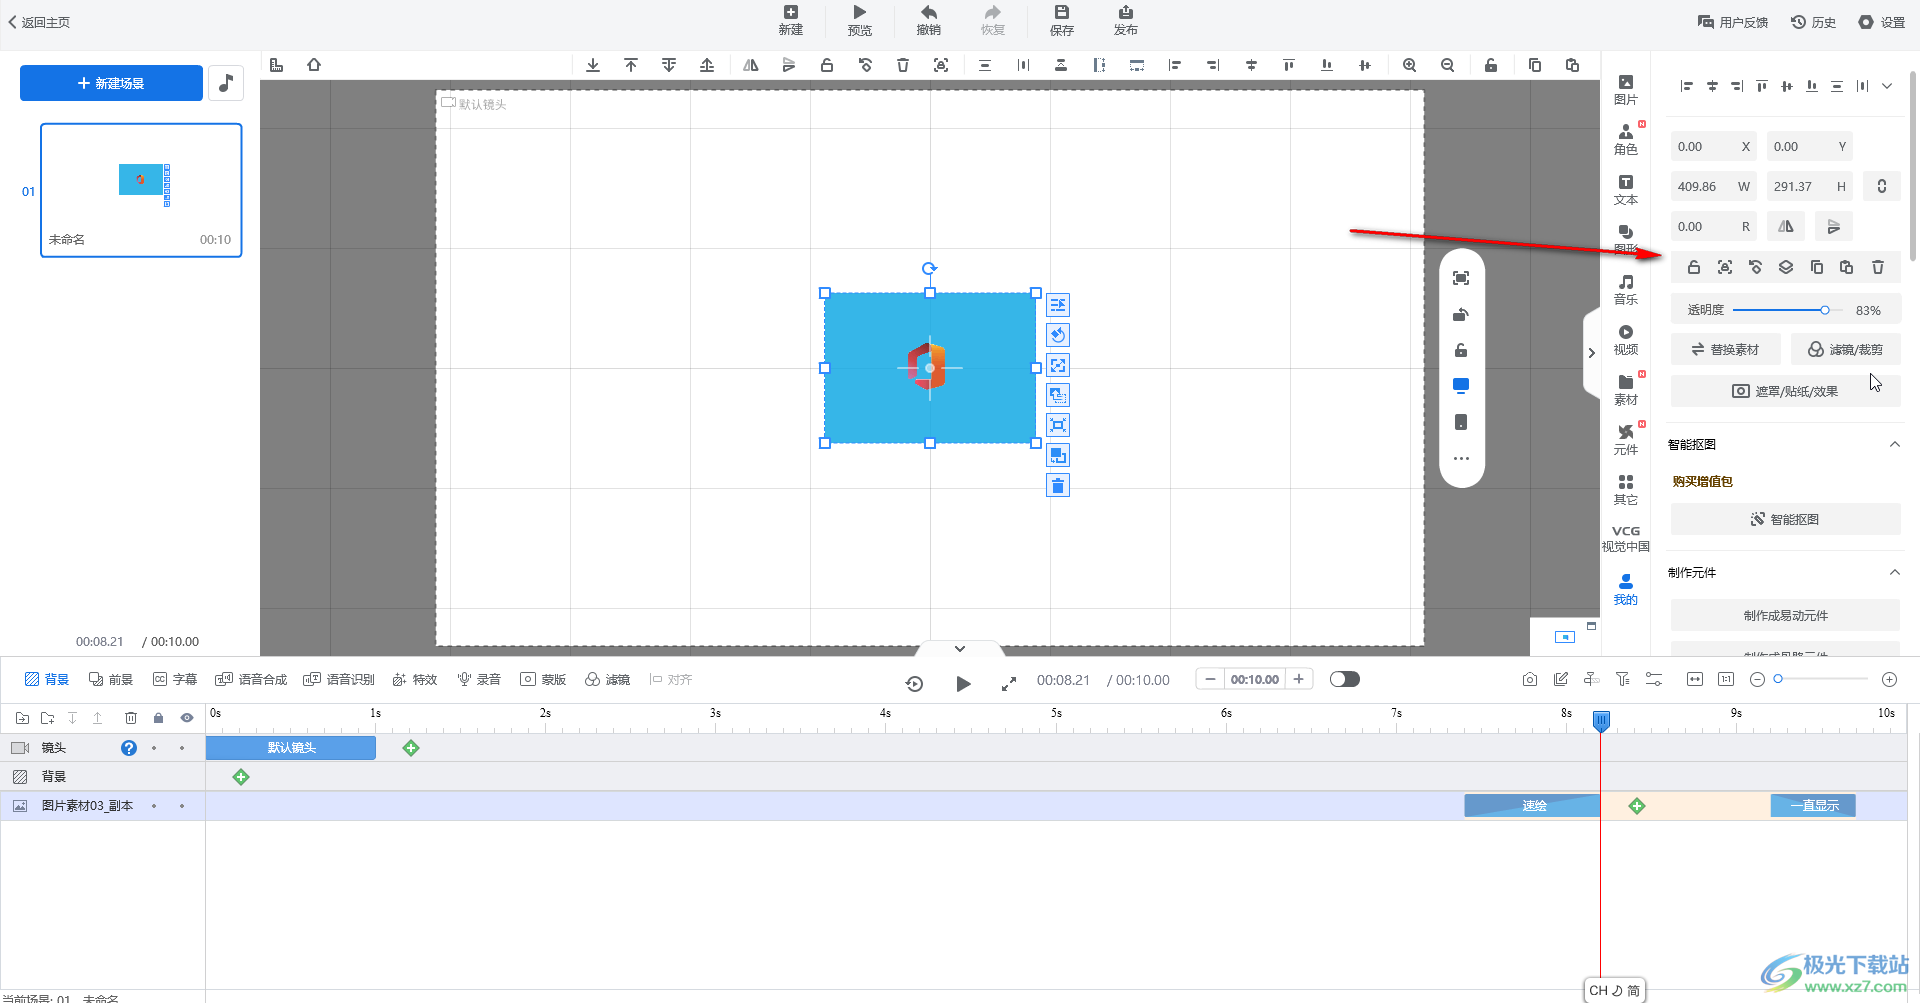1920x1003 pixels.
Task: Open the 图片 image sidebar panel
Action: point(1625,90)
